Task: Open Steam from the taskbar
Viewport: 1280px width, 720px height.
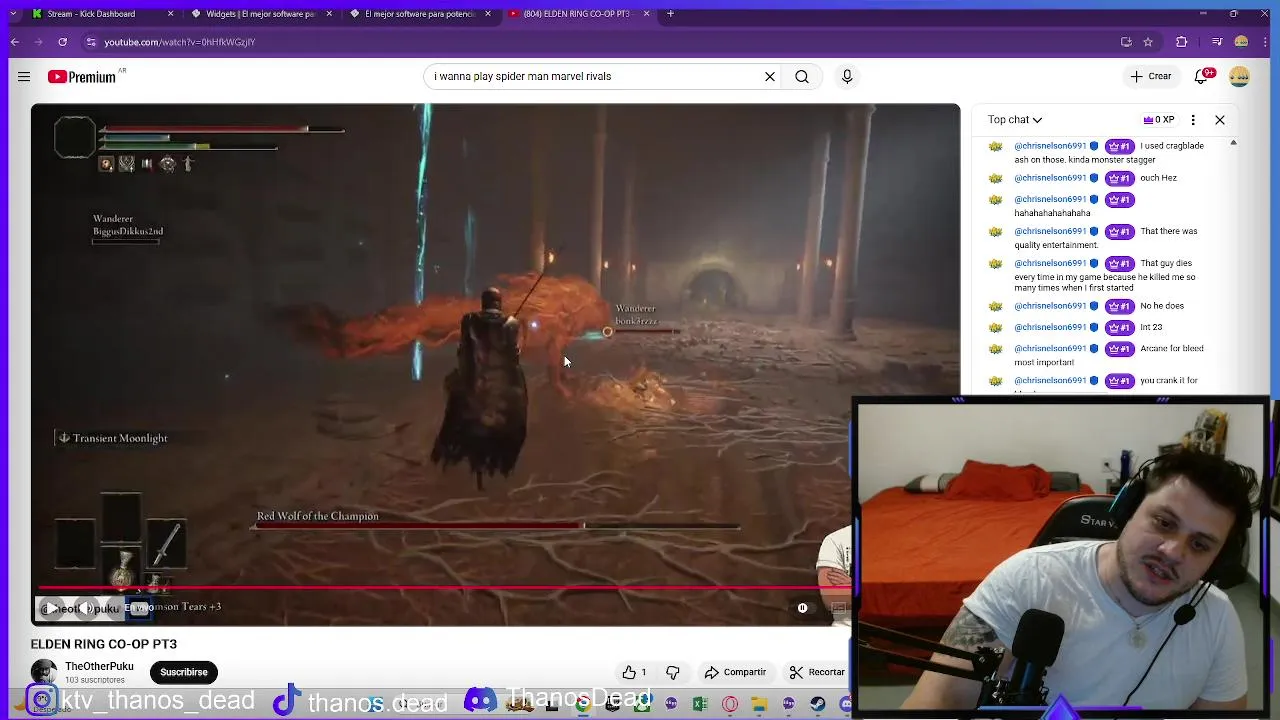Action: coord(818,704)
